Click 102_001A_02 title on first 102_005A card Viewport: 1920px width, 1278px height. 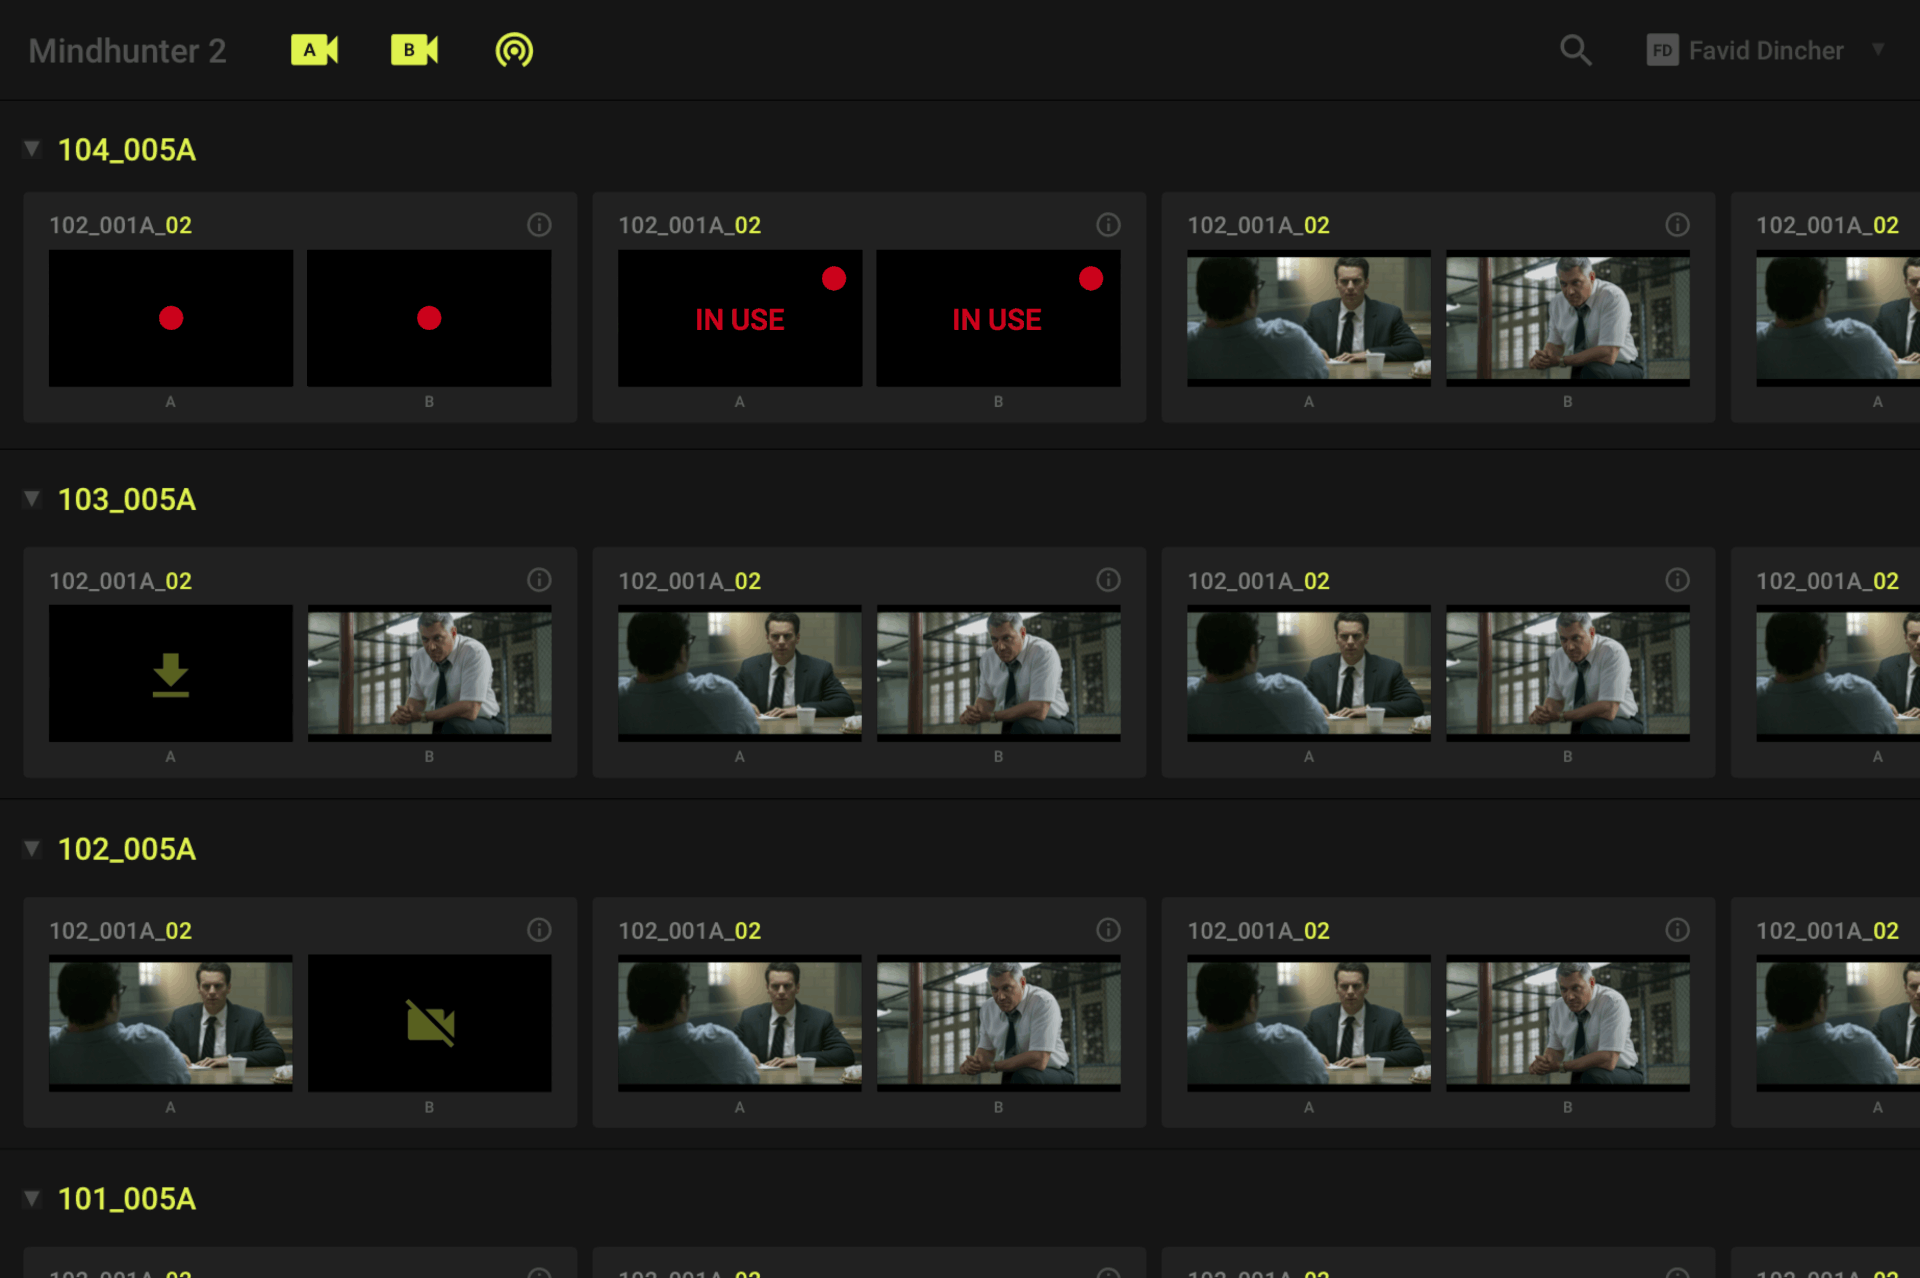[121, 931]
